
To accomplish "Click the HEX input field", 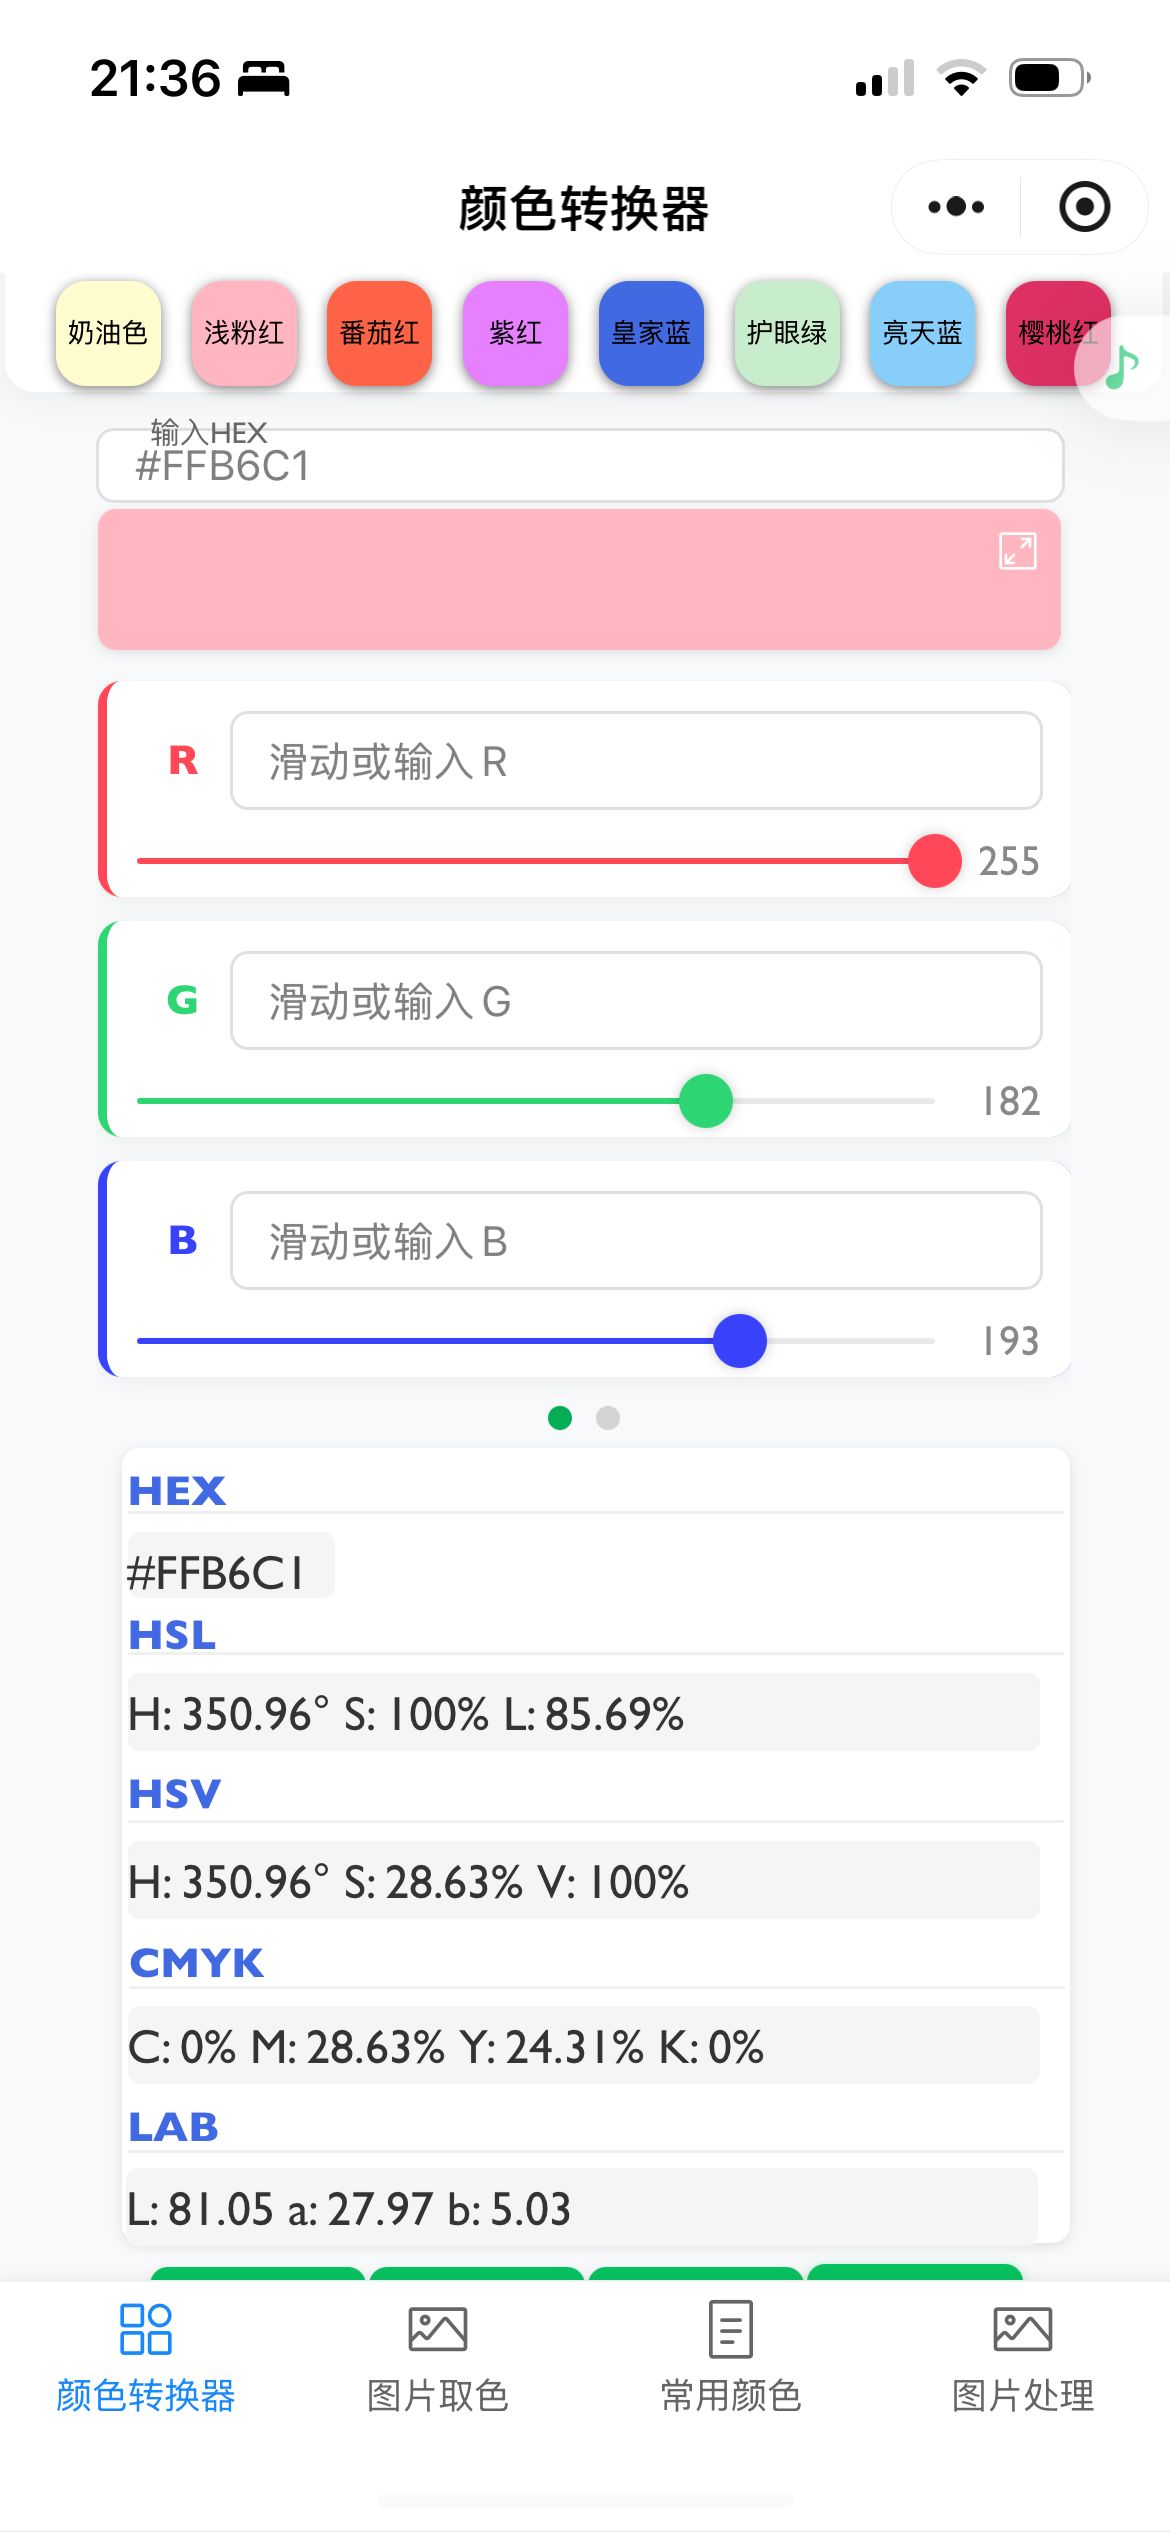I will tap(580, 466).
